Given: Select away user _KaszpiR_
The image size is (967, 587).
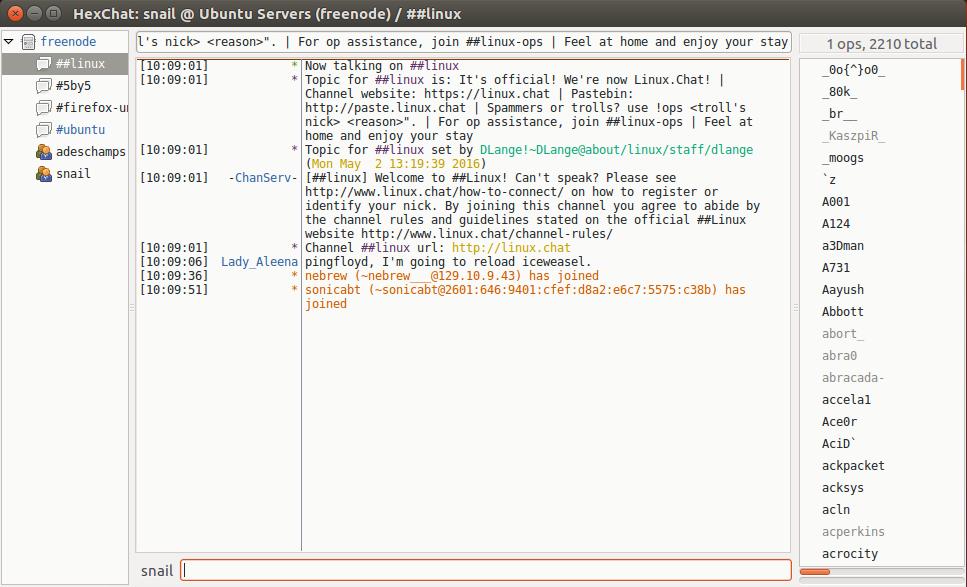Looking at the screenshot, I should pos(854,136).
